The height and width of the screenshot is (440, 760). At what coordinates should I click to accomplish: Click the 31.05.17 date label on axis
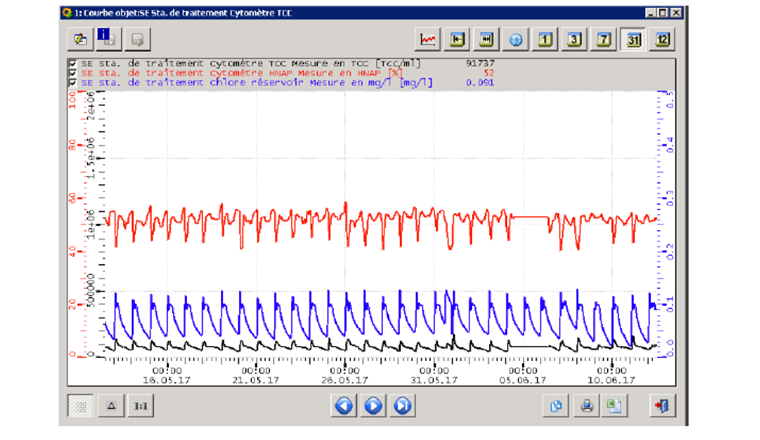[434, 380]
